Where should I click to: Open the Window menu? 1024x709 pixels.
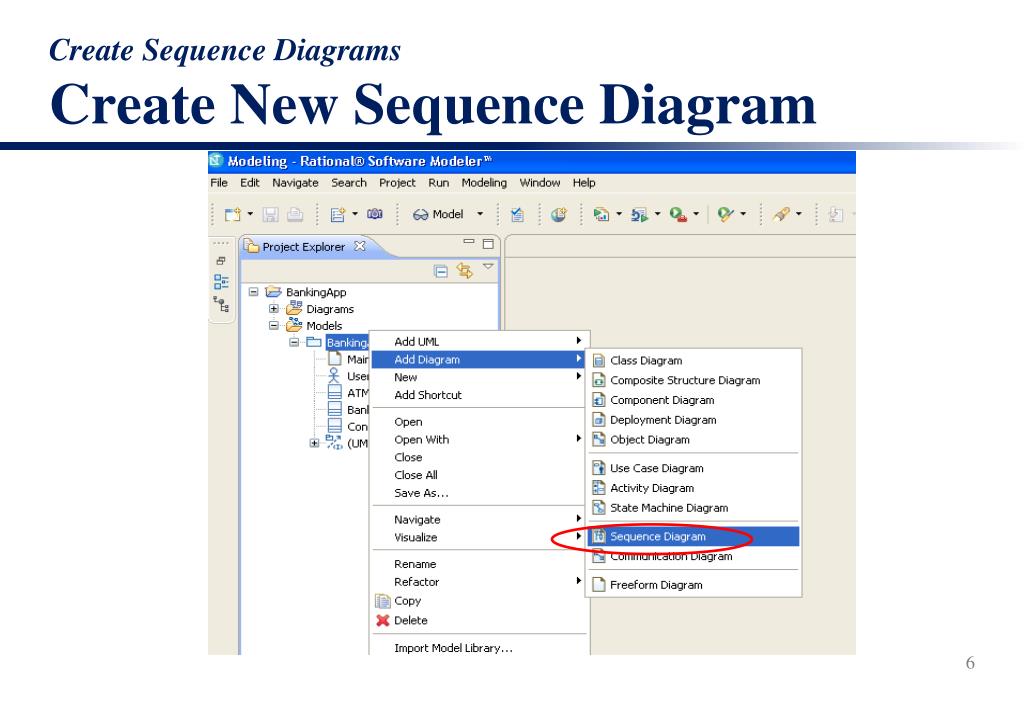pos(539,183)
